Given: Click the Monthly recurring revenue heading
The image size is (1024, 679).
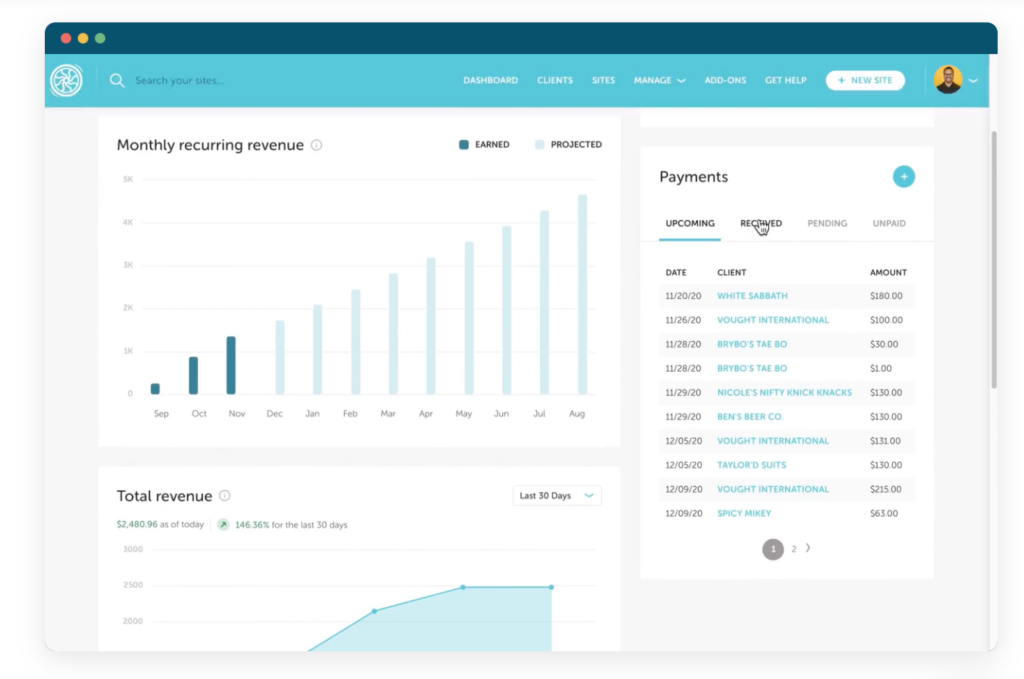Looking at the screenshot, I should pos(210,145).
